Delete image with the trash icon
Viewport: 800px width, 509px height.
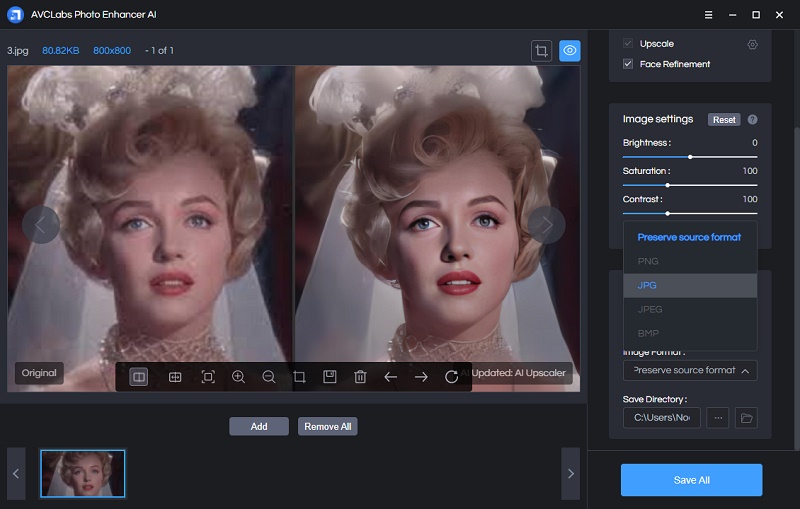tap(360, 377)
